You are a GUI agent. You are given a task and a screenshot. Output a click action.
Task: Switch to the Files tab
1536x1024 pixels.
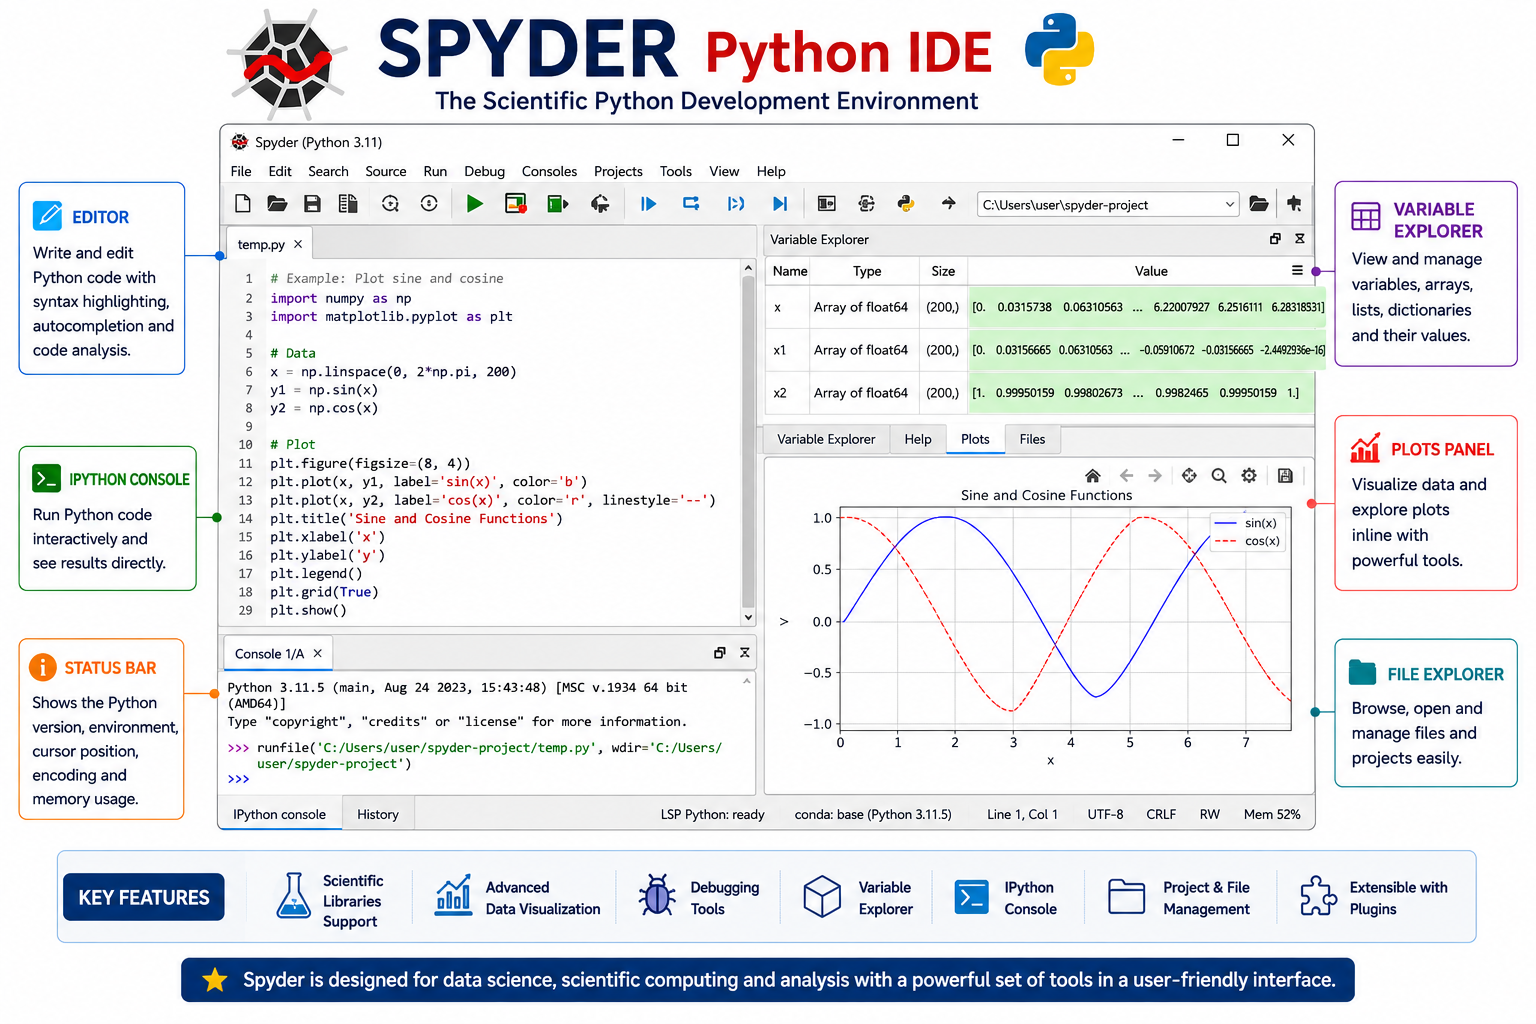click(x=1032, y=439)
